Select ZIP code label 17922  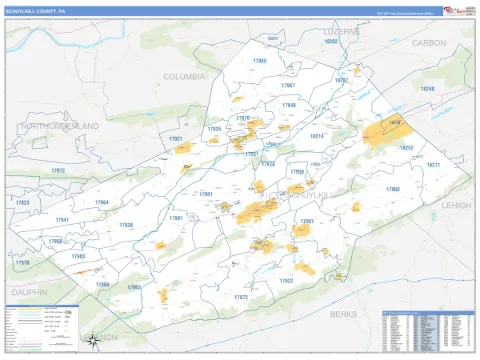point(286,281)
